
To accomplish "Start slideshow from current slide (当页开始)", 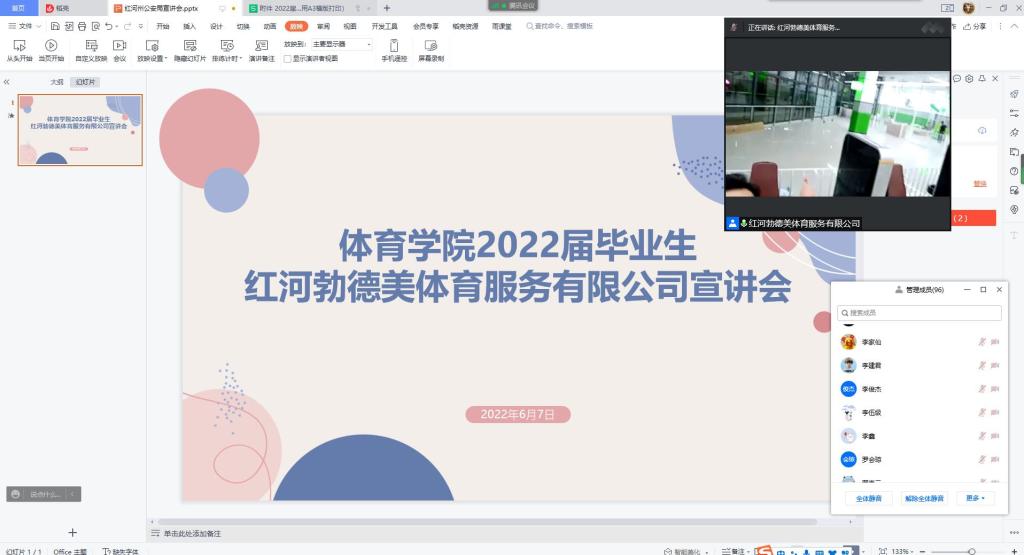I will [x=51, y=50].
